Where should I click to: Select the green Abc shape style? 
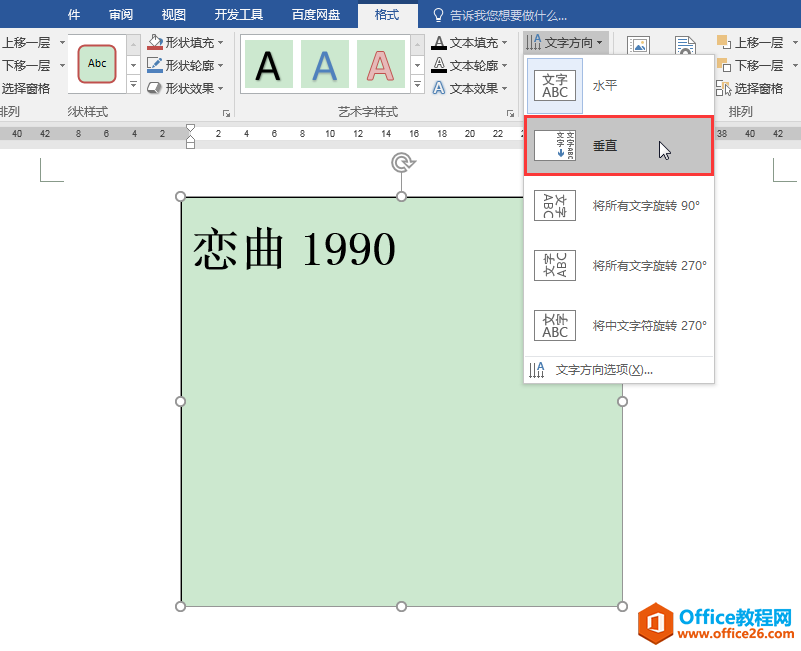97,64
